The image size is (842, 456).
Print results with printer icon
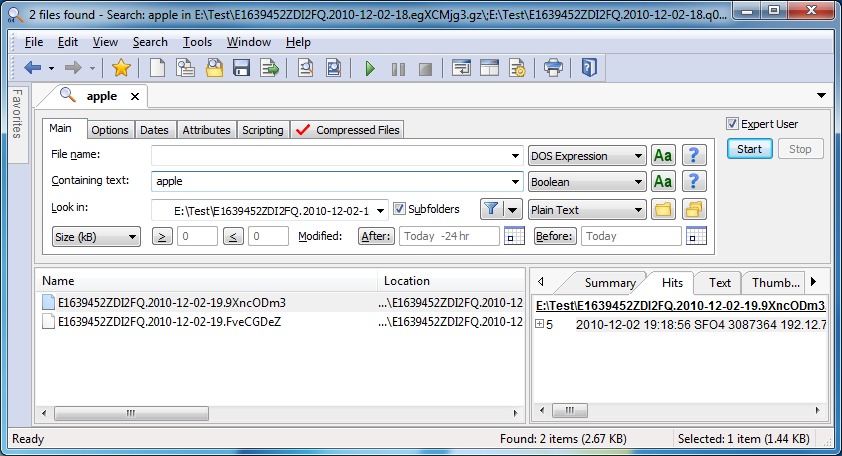click(553, 68)
